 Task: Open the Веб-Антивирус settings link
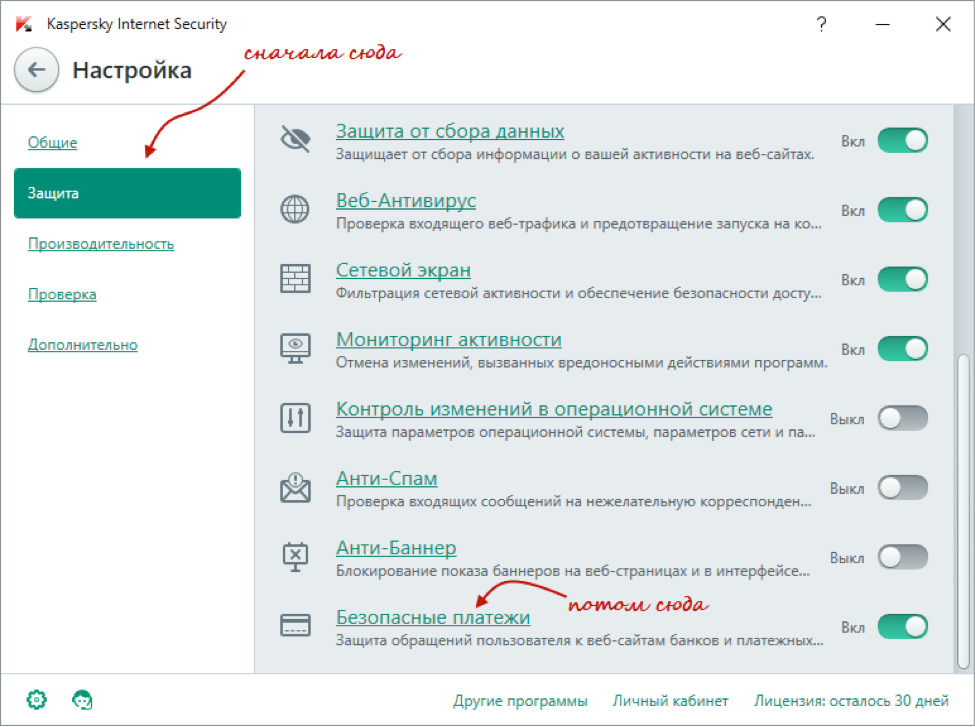(406, 200)
